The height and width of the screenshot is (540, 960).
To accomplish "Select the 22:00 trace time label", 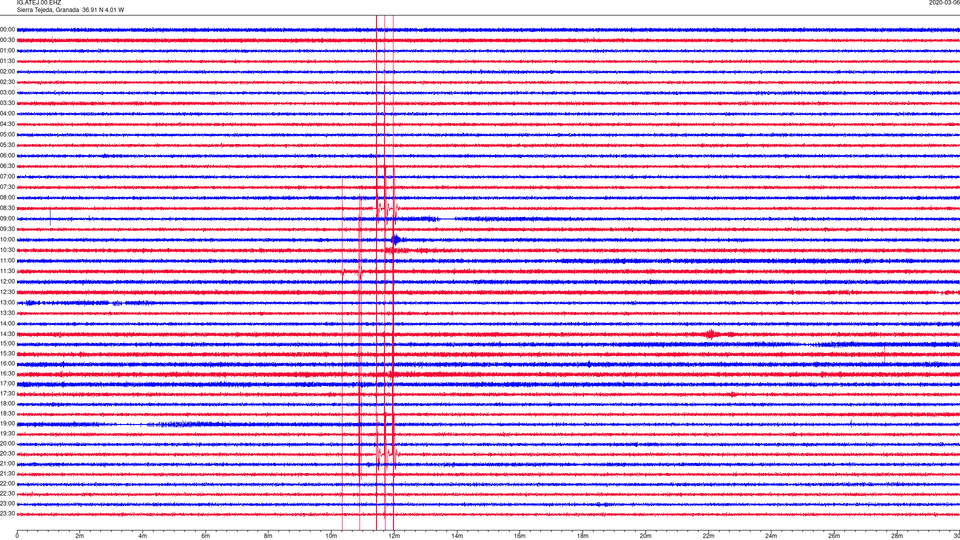I will (x=7, y=484).
